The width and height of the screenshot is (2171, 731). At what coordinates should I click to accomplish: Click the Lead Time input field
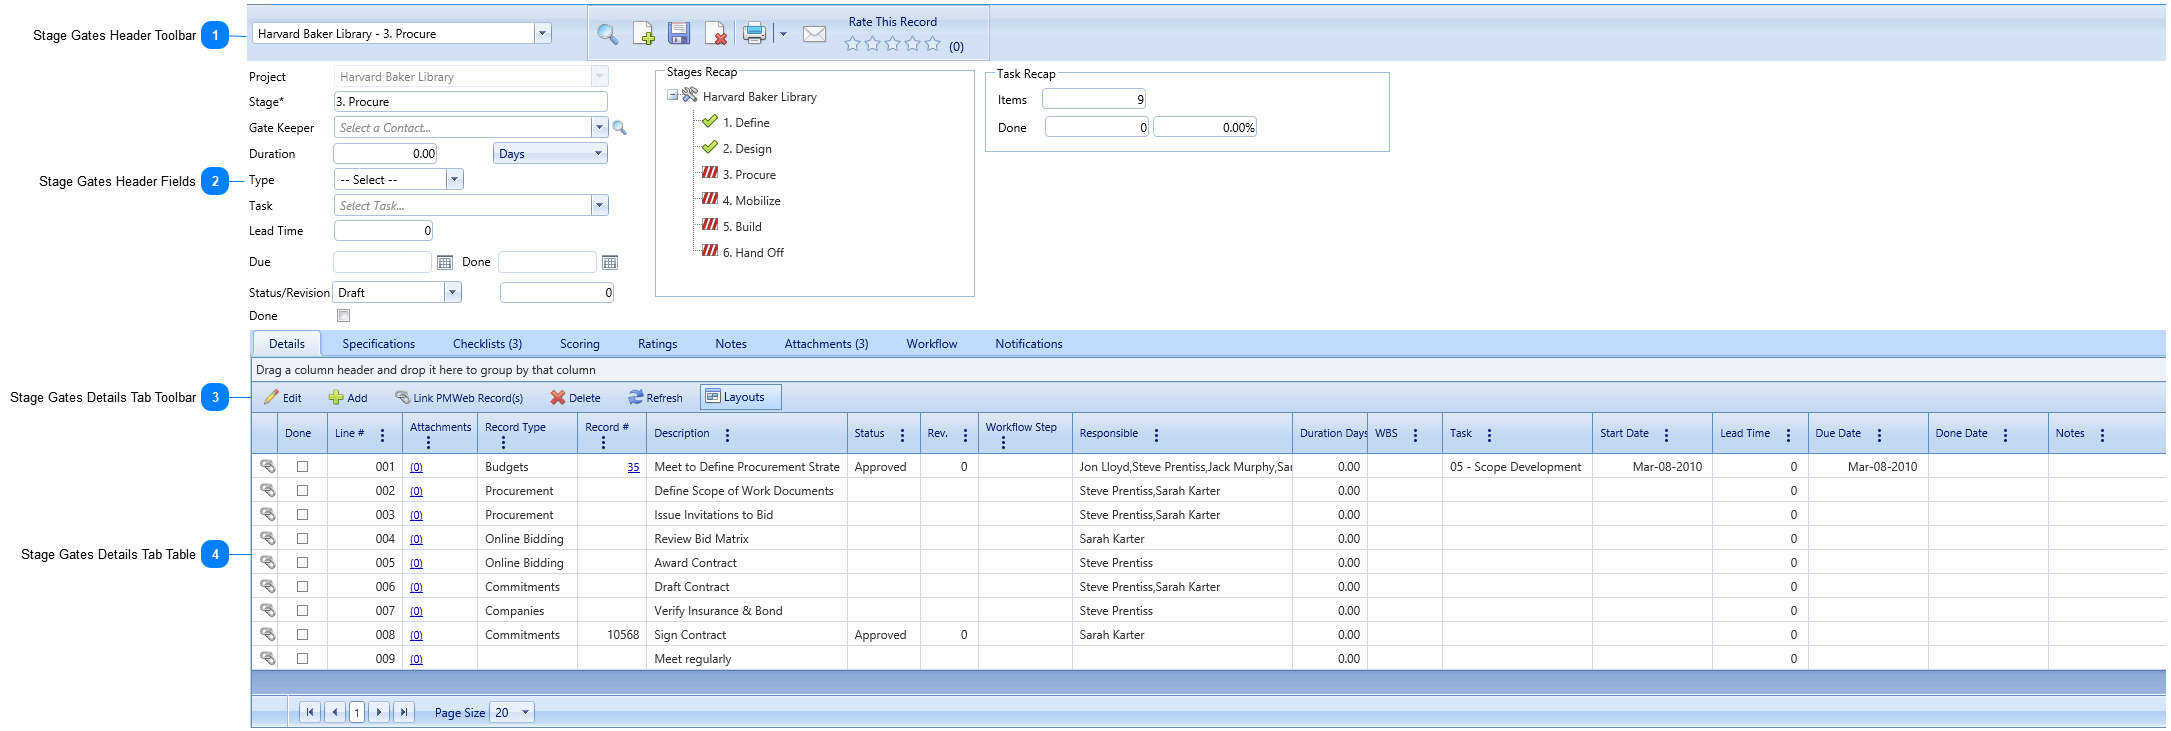(383, 231)
